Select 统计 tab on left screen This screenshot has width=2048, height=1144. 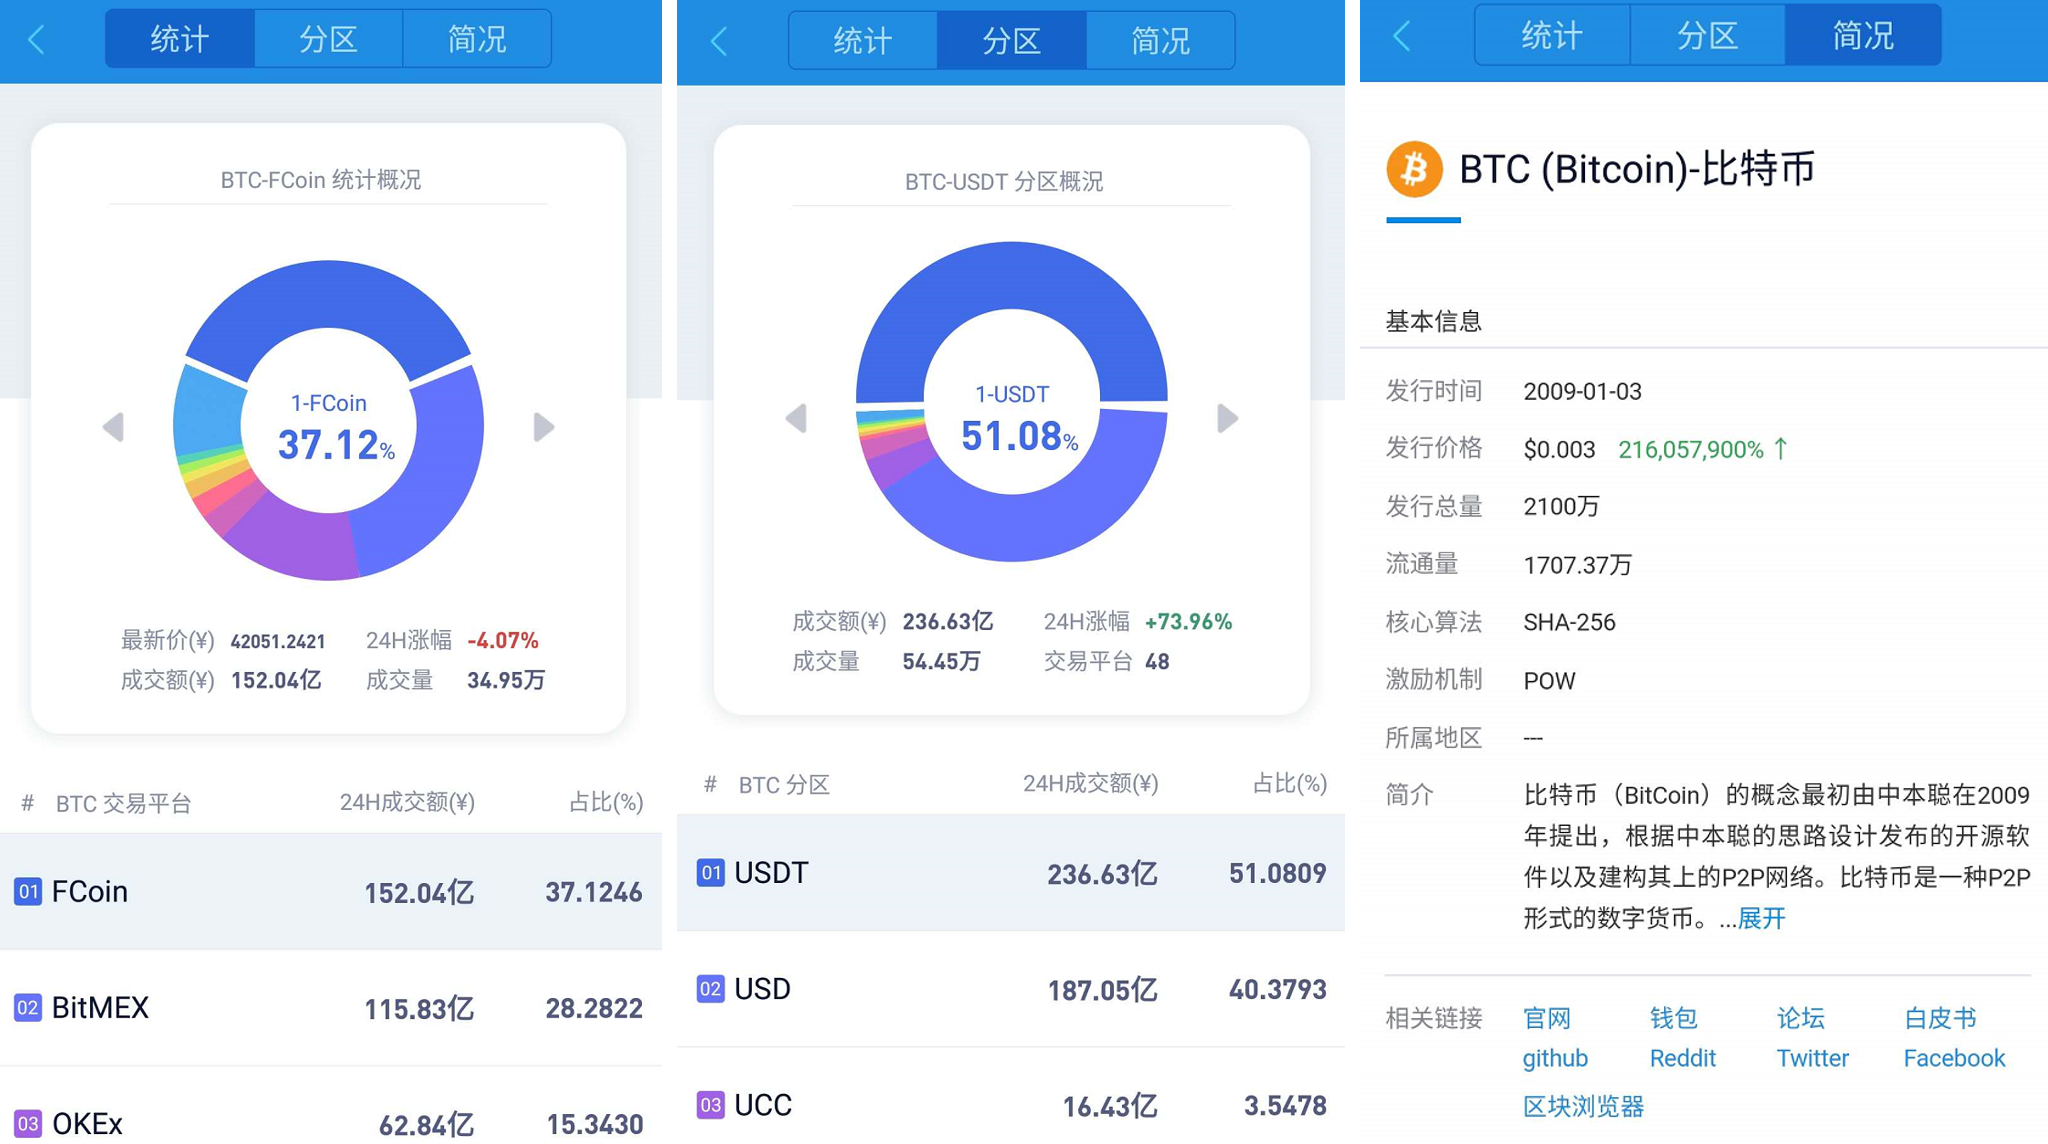tap(179, 39)
